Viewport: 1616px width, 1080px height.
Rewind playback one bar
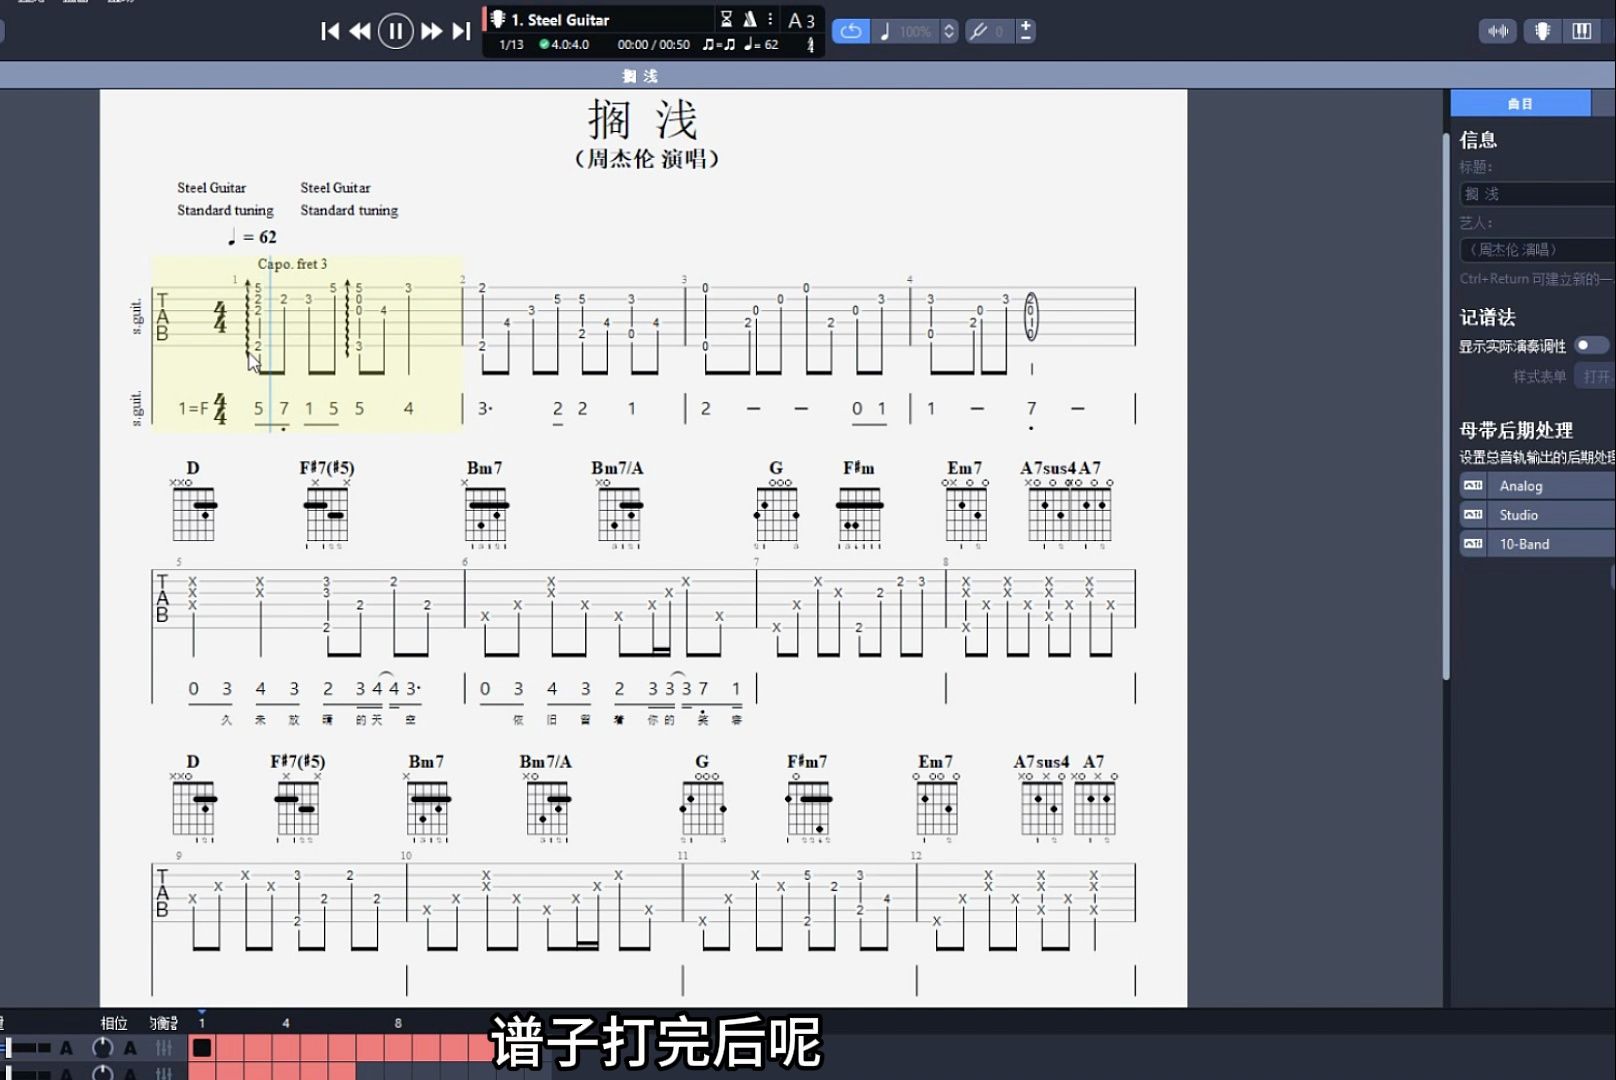[361, 31]
